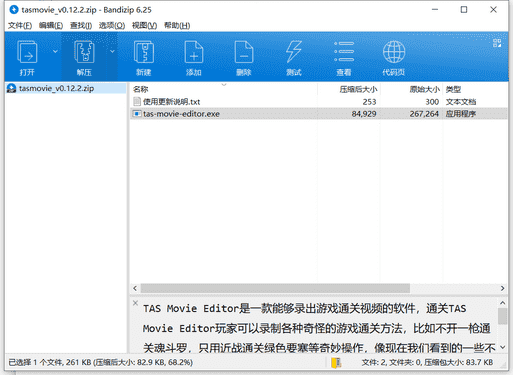Click the horizontal scrollbar thumb in file list

[x=275, y=288]
